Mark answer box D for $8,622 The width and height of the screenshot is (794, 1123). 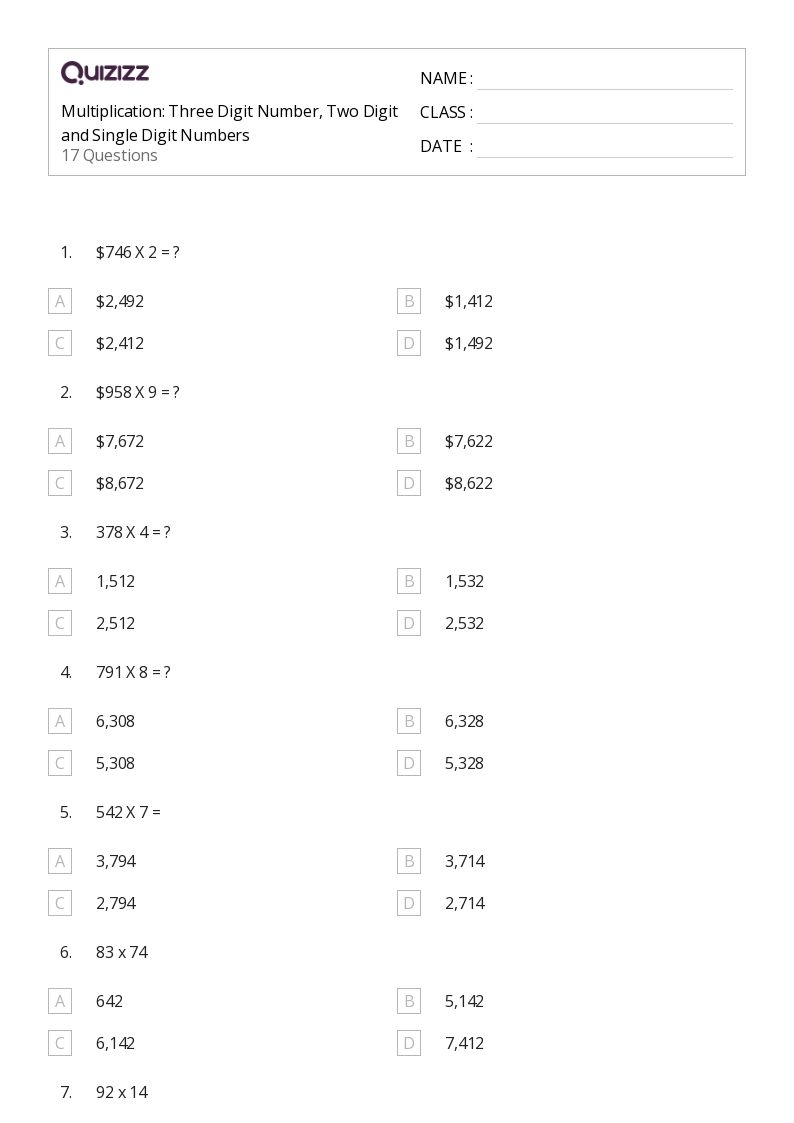point(408,483)
